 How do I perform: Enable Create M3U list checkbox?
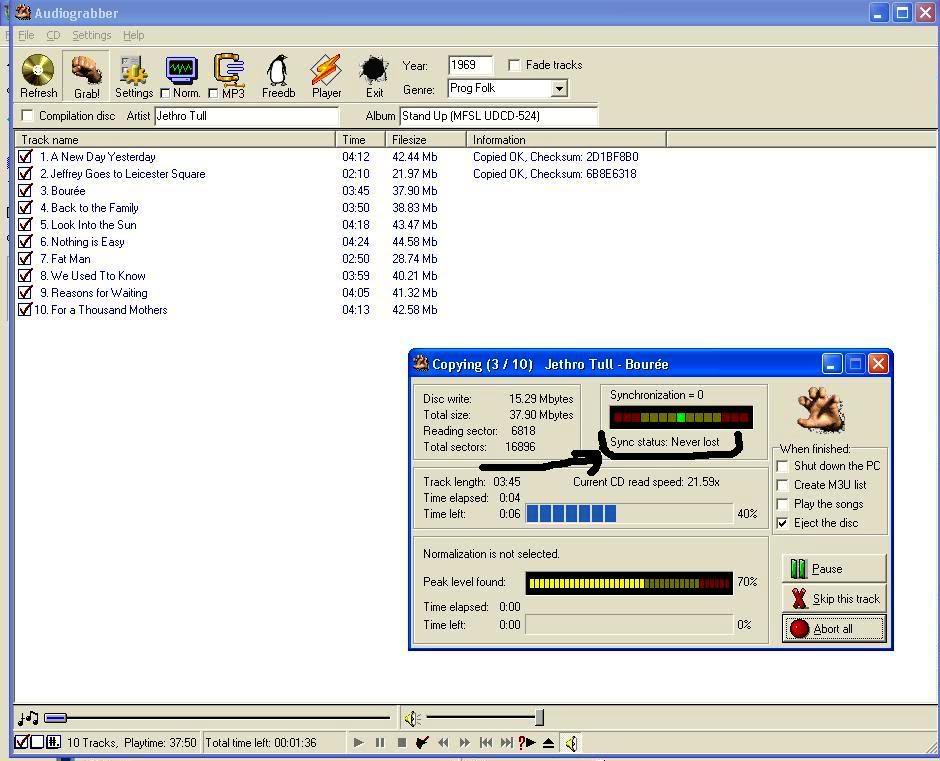click(x=782, y=485)
